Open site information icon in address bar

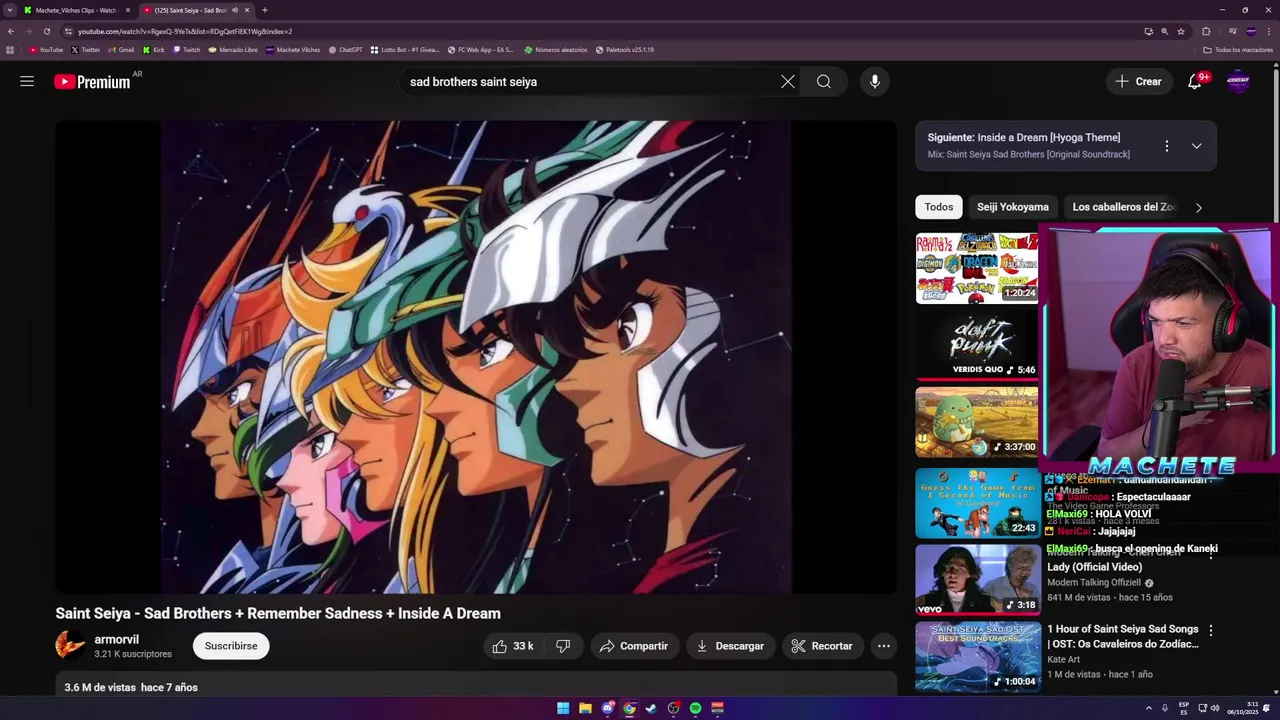click(68, 31)
